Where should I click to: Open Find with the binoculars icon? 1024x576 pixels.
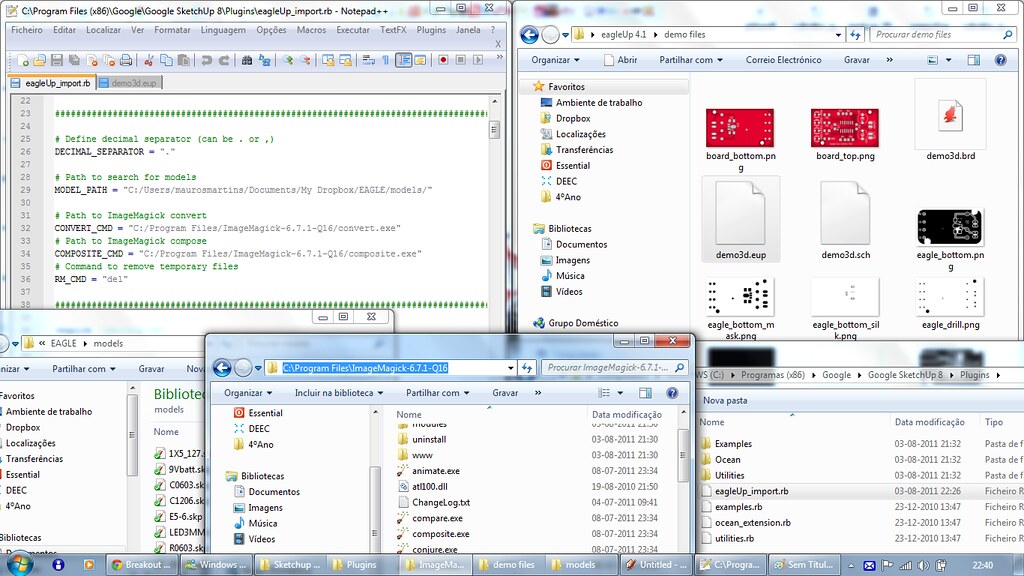pos(247,60)
